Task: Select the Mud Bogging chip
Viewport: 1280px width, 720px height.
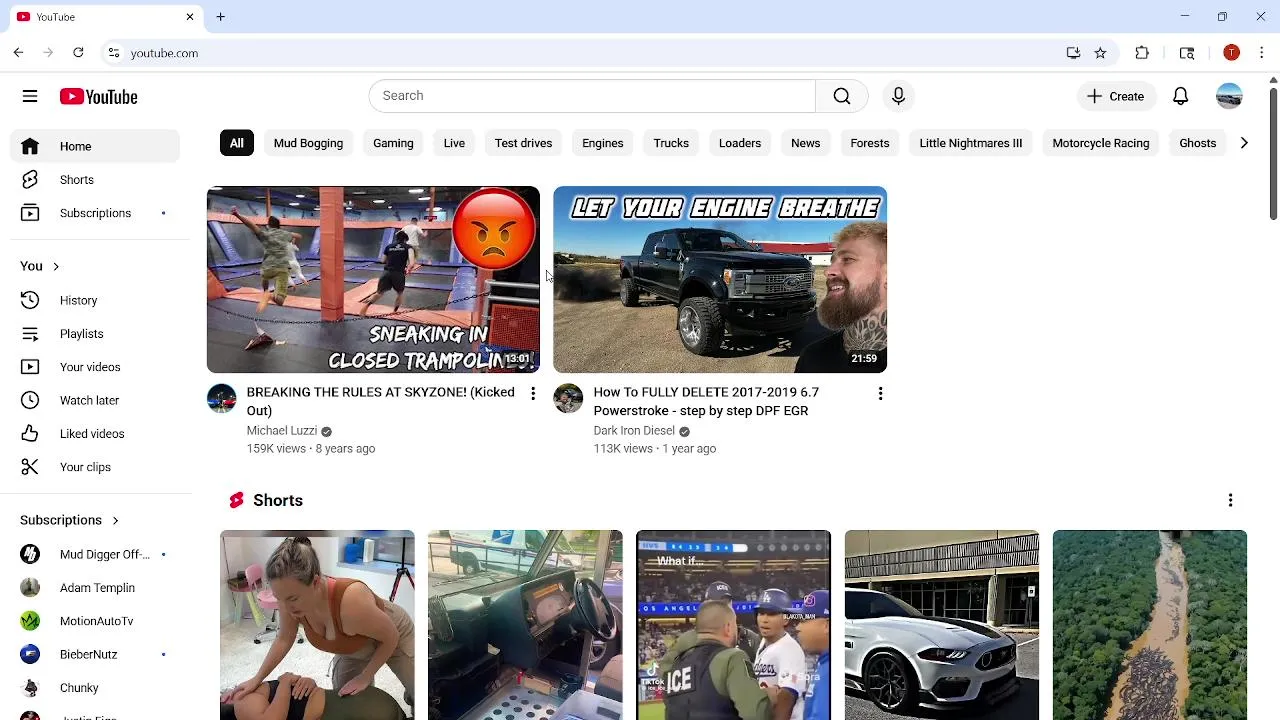Action: pos(308,143)
